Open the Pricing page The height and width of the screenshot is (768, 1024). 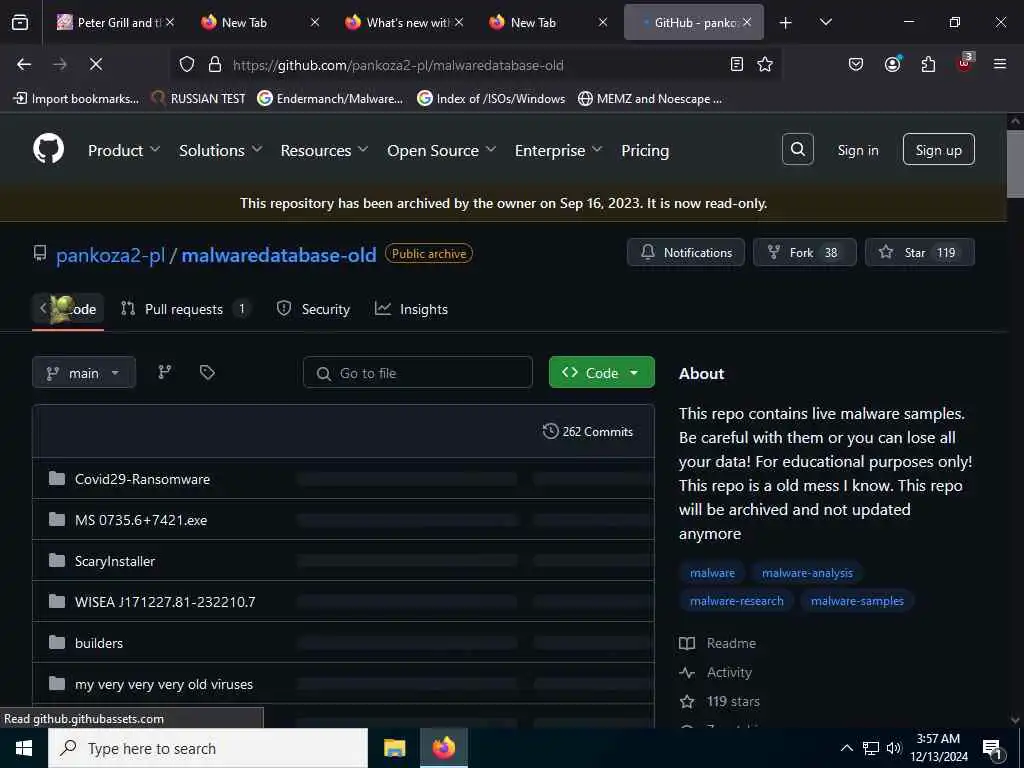point(645,150)
